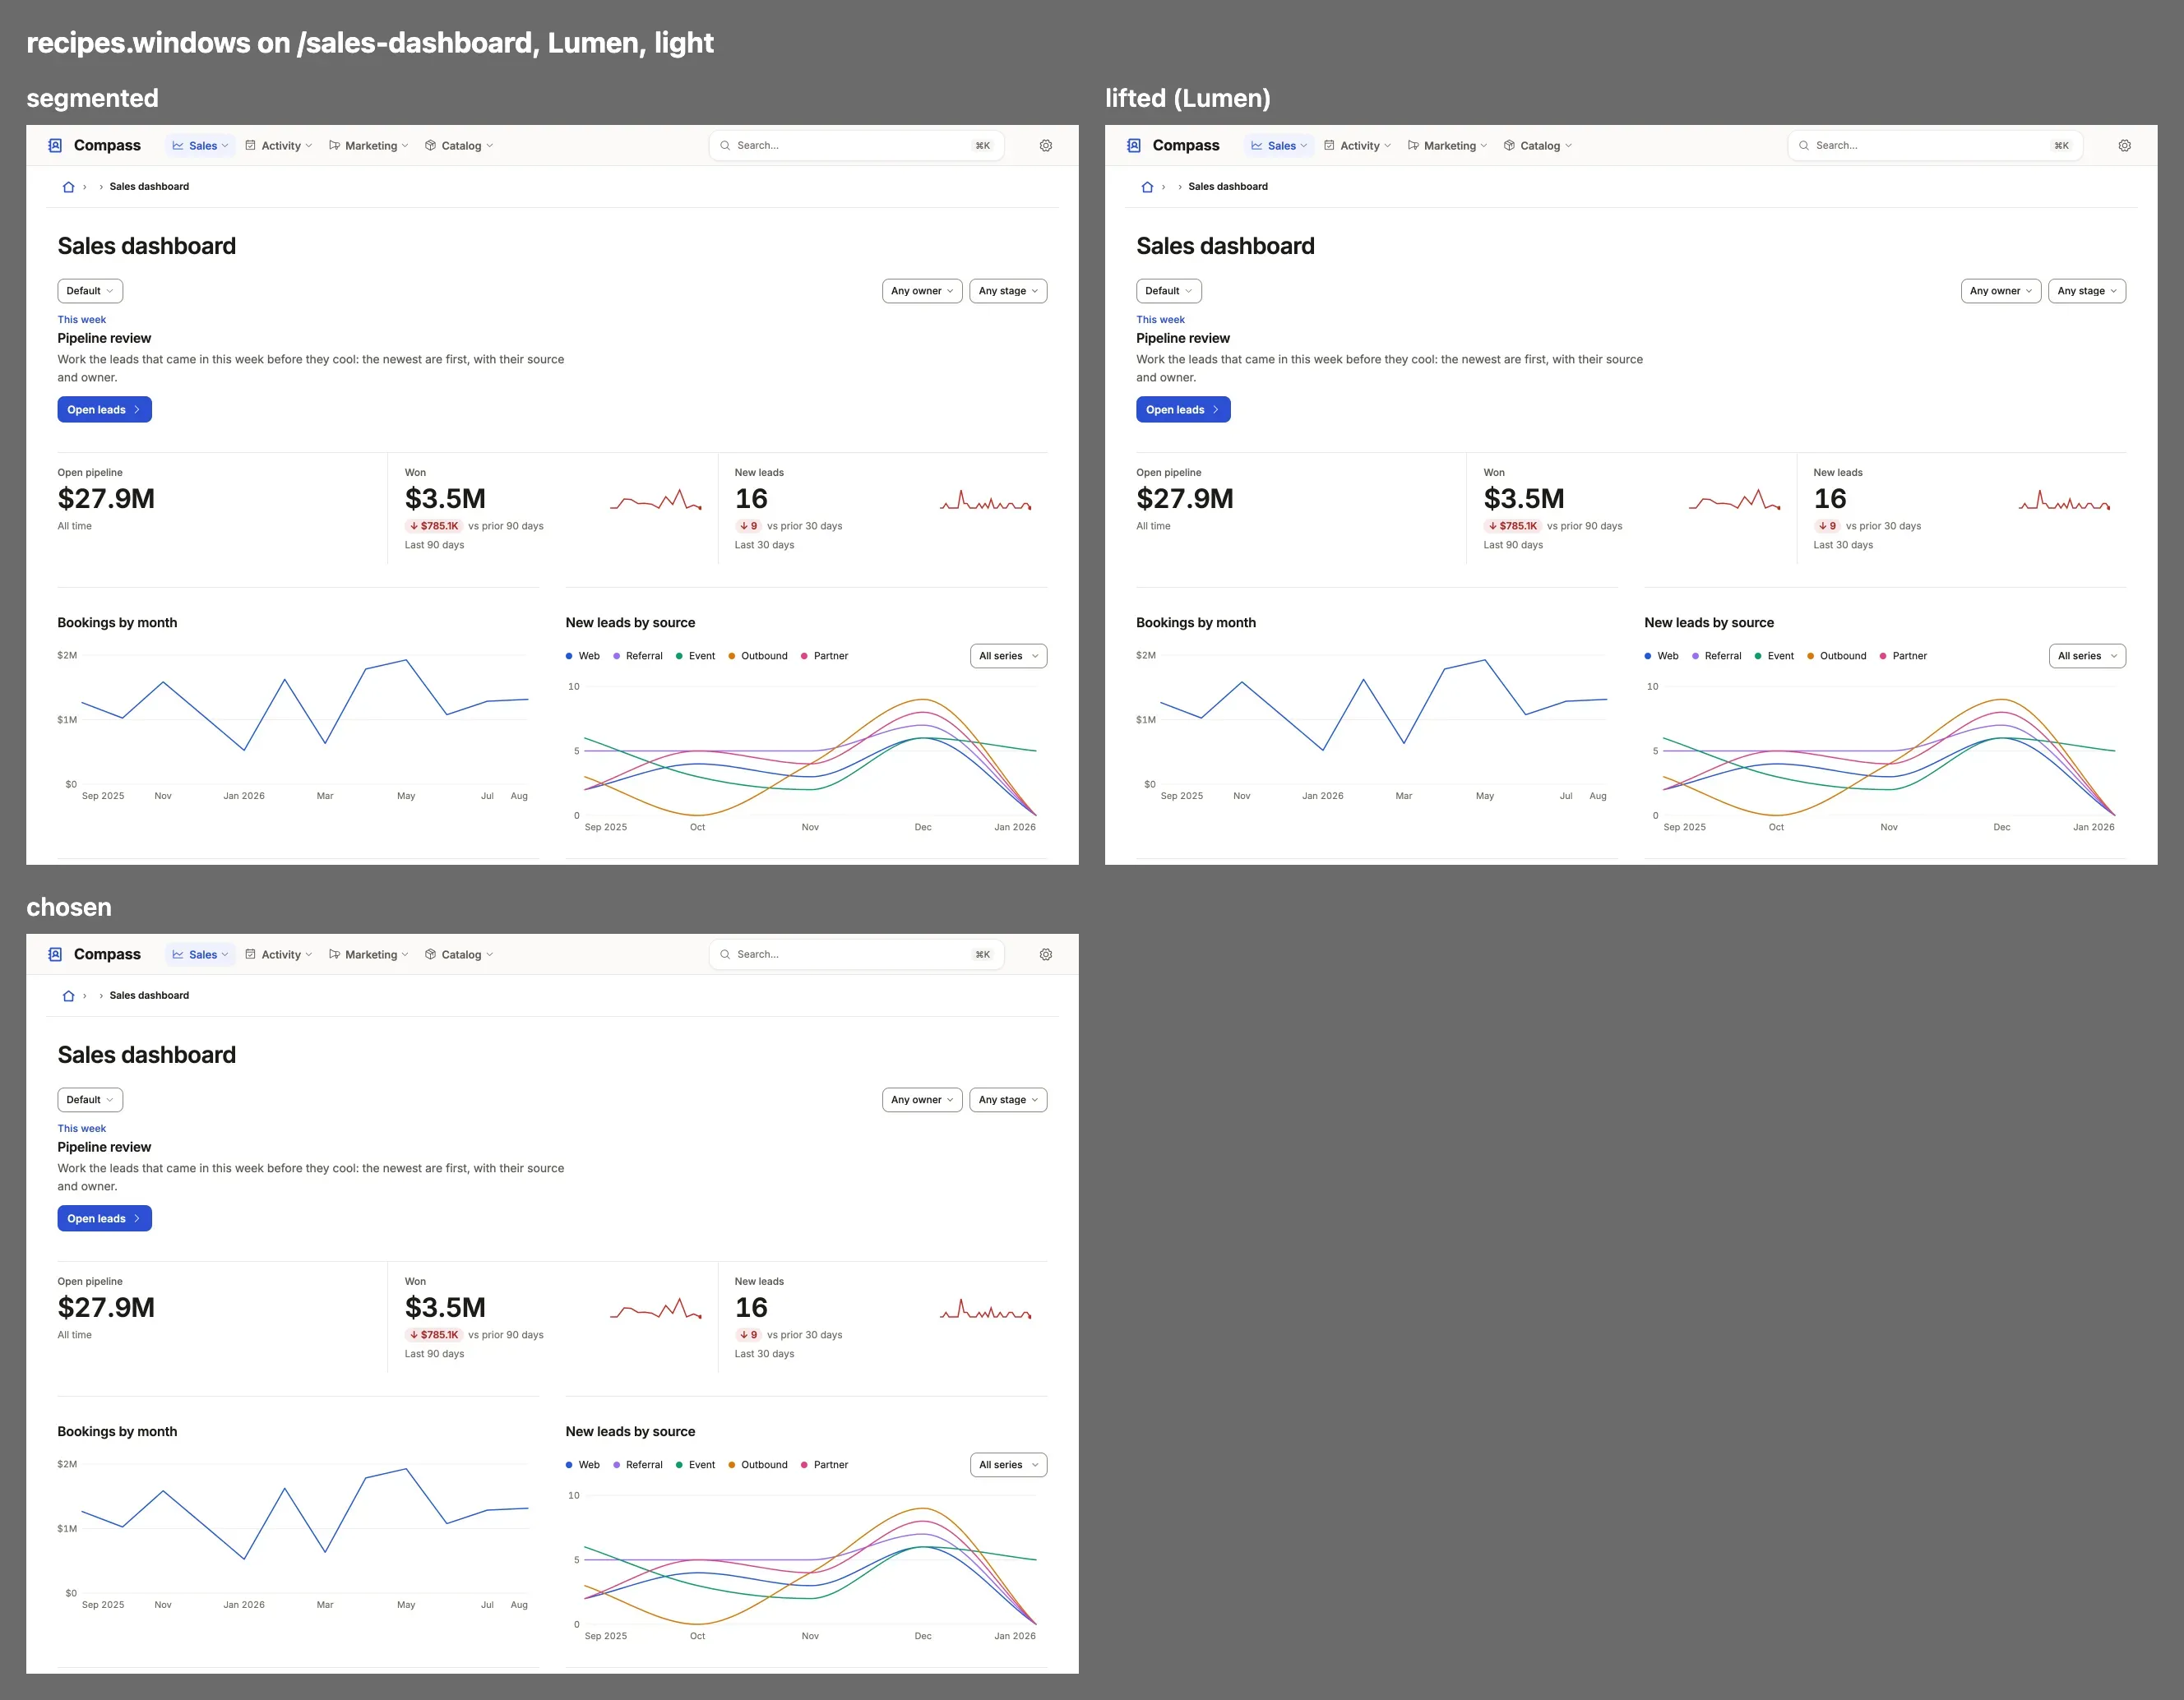2184x1700 pixels.
Task: Click the home breadcrumb icon in the lifted (Lumen) panel
Action: 1148,187
